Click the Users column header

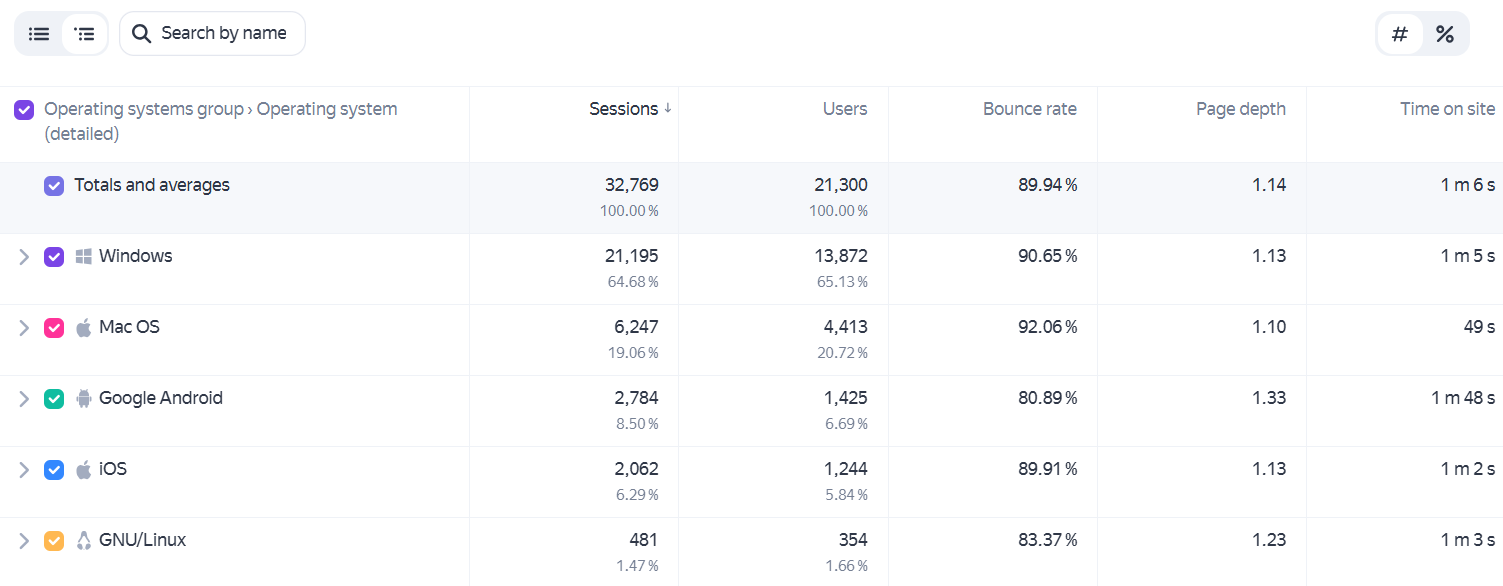pos(845,109)
